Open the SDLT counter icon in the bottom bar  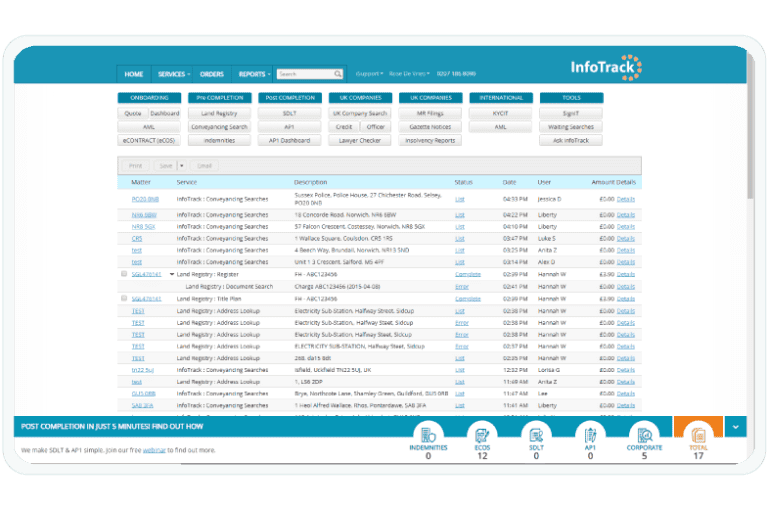(536, 435)
